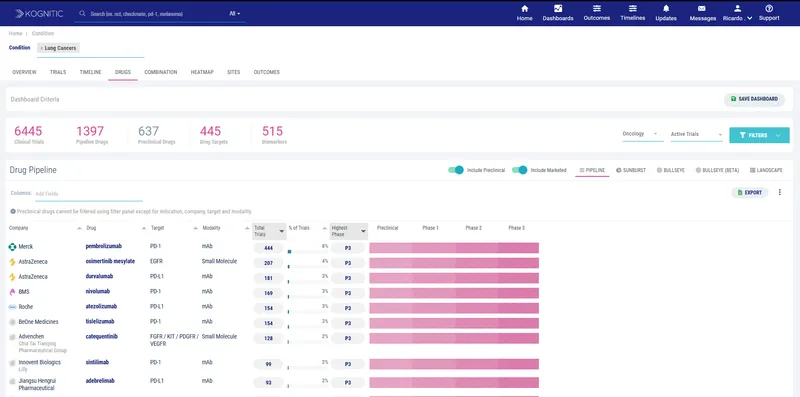This screenshot has height=397, width=800.
Task: Open the Oncology dropdown
Action: pos(642,134)
